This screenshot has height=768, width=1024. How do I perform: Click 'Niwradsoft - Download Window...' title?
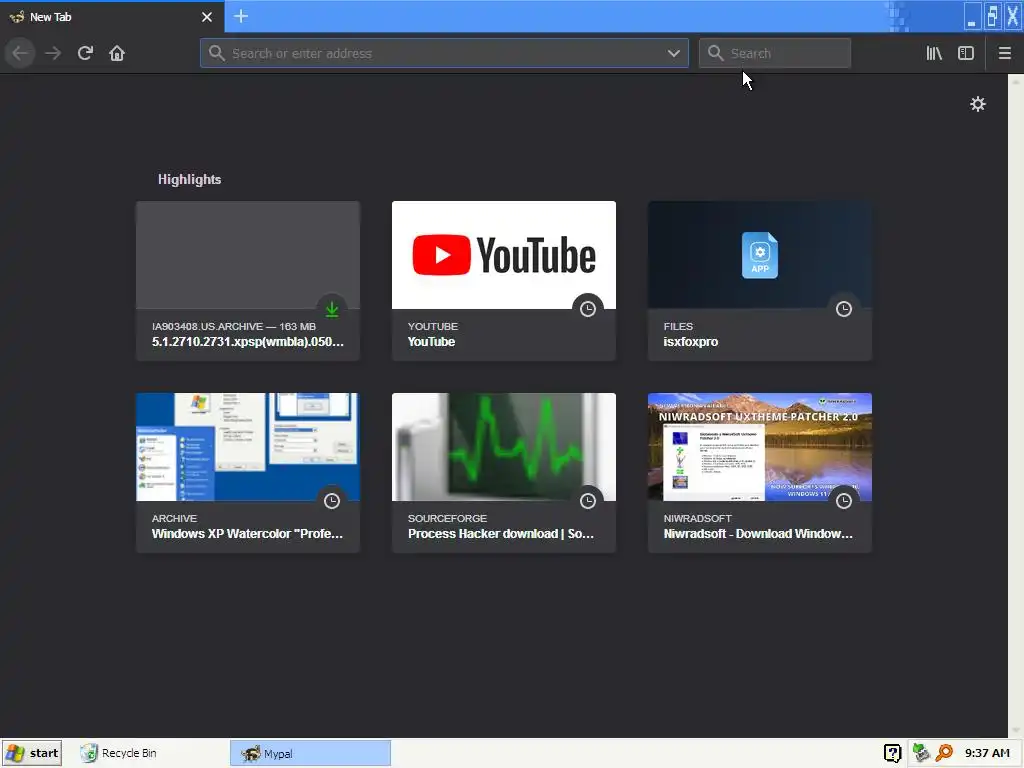[758, 534]
